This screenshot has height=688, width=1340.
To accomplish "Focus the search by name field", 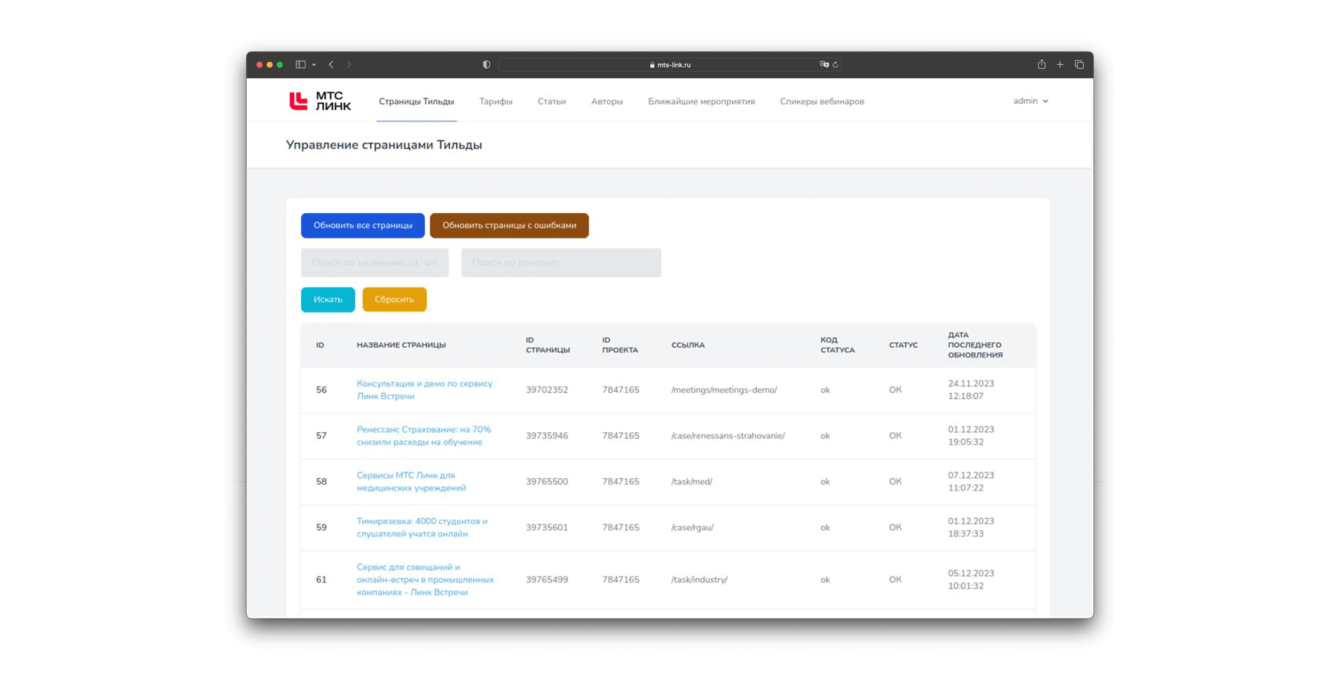I will pyautogui.click(x=375, y=263).
